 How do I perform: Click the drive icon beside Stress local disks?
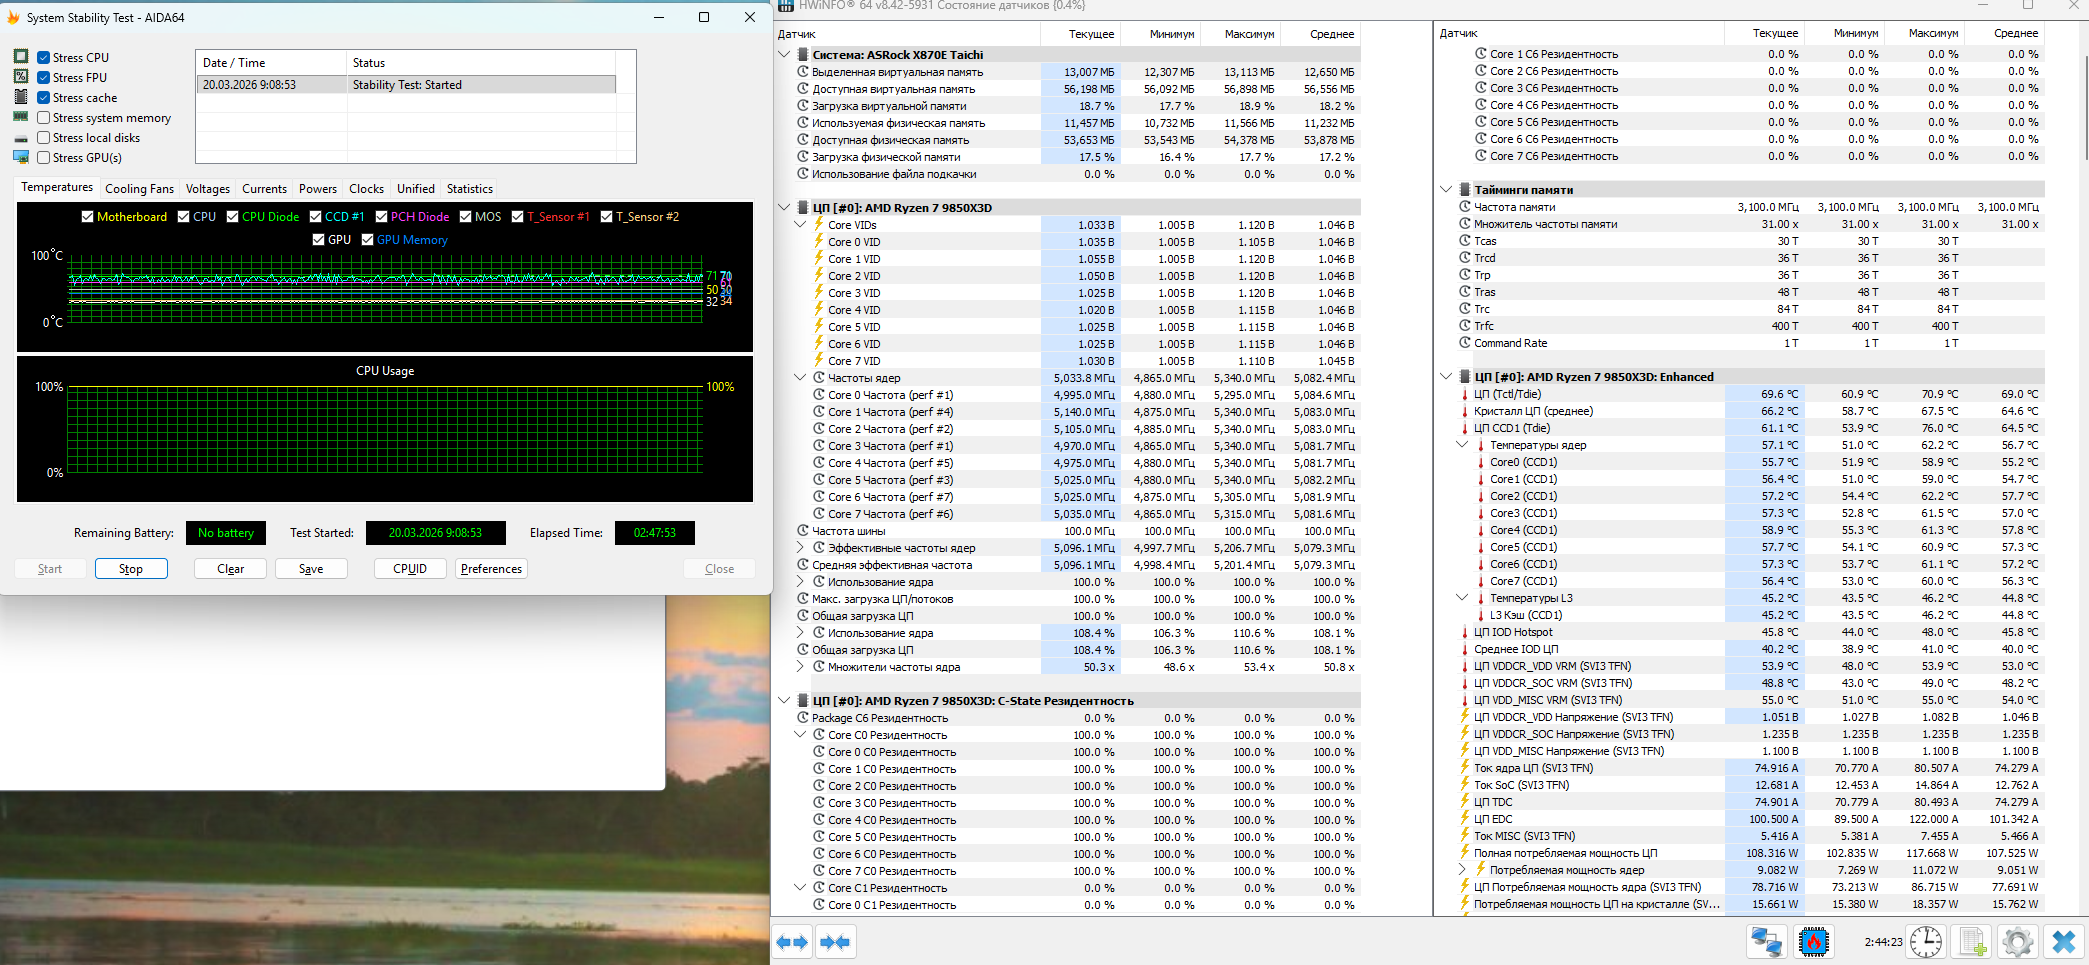(x=21, y=138)
